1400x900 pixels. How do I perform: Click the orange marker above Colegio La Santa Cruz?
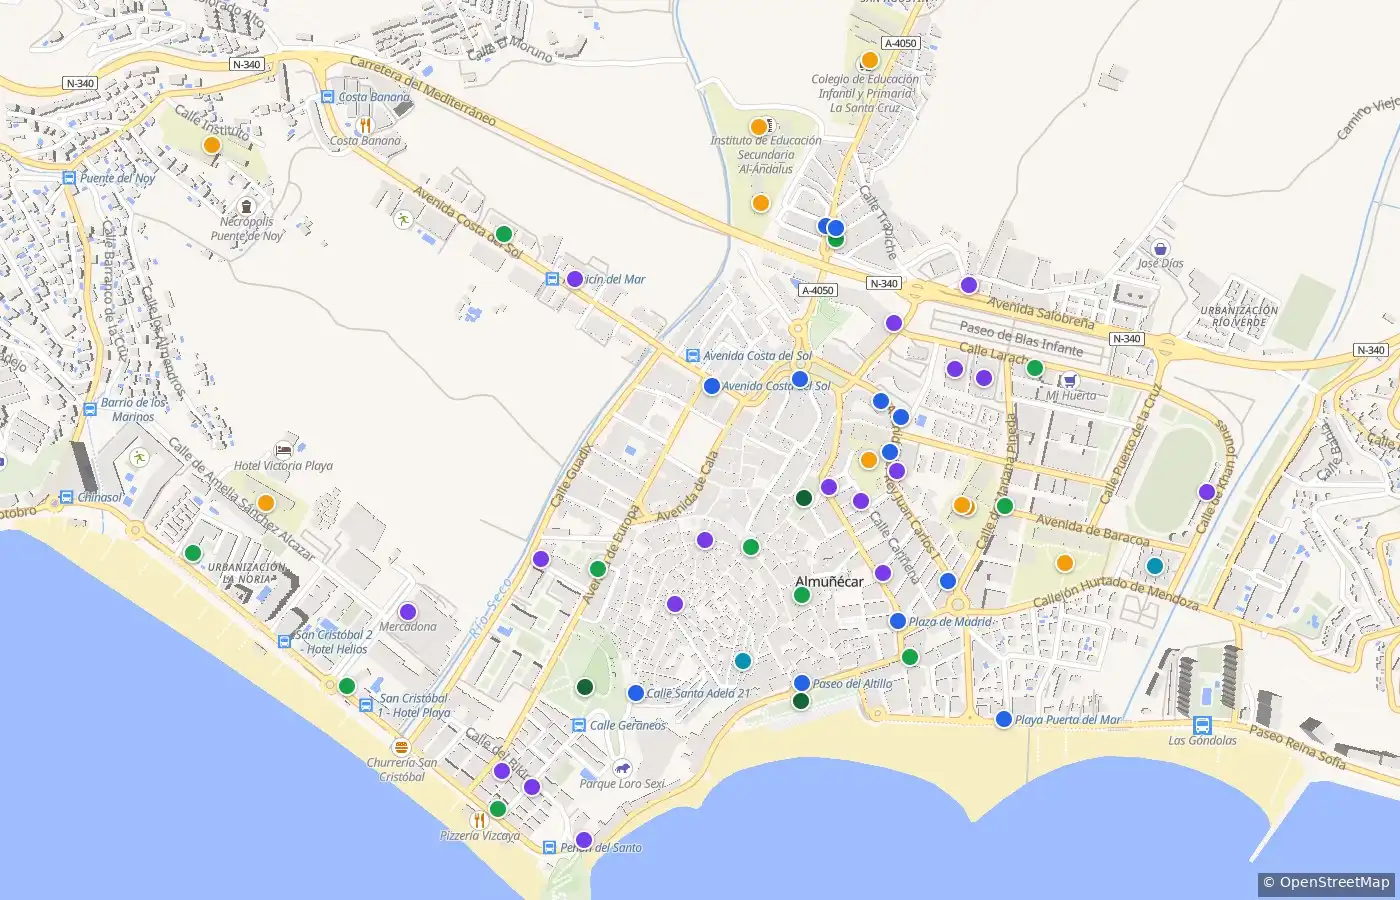pos(870,60)
